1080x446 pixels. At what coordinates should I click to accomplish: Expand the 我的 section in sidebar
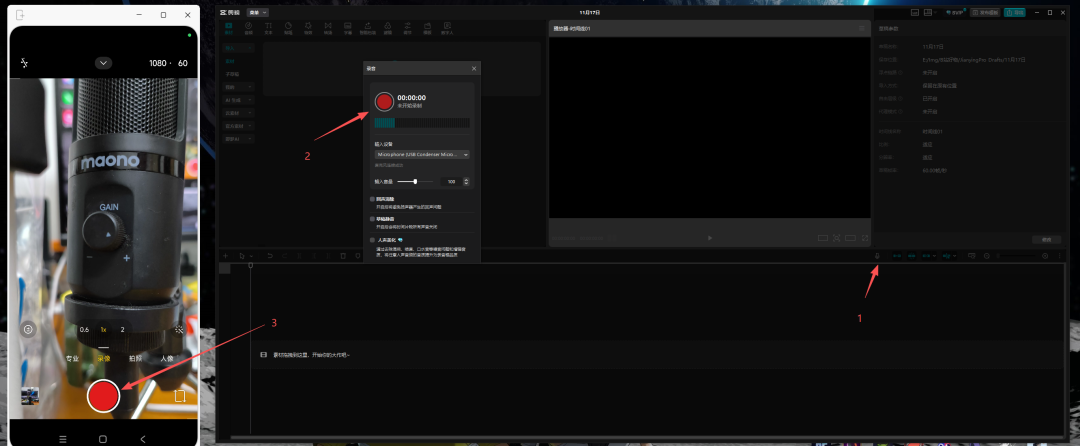pos(238,87)
